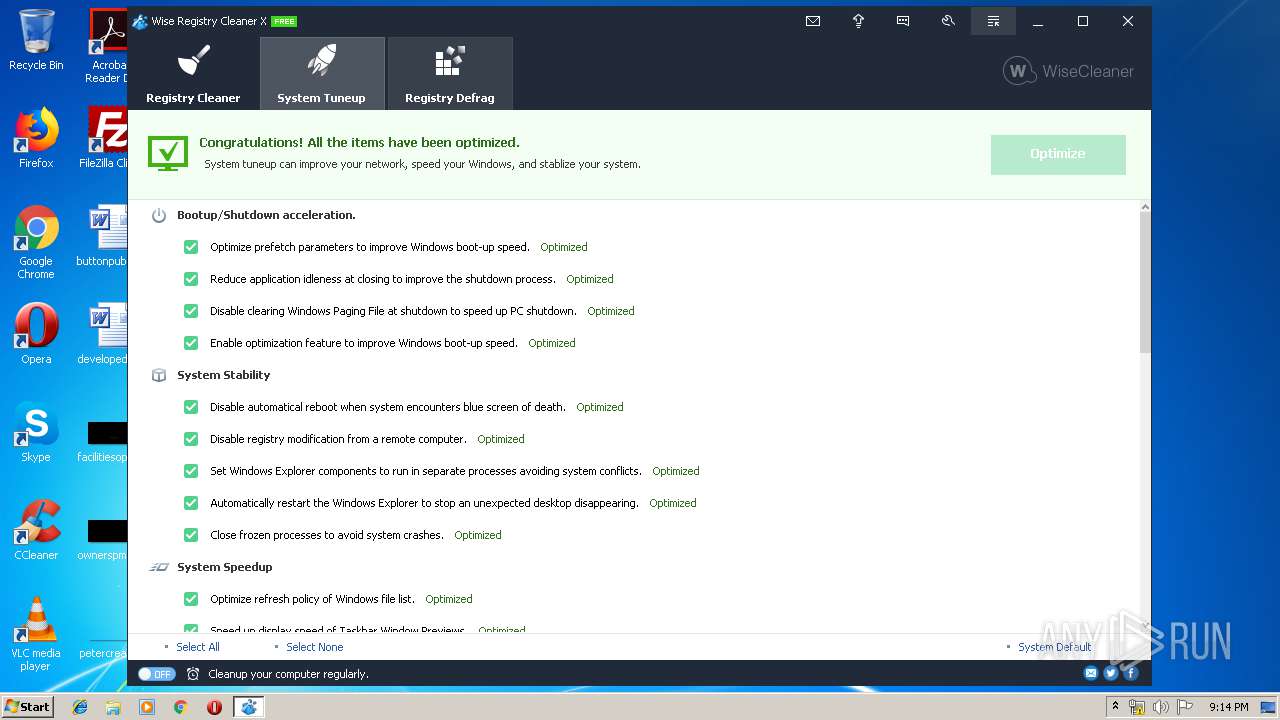Uncheck Reduce application idleness at closing
1280x720 pixels.
pyautogui.click(x=191, y=279)
